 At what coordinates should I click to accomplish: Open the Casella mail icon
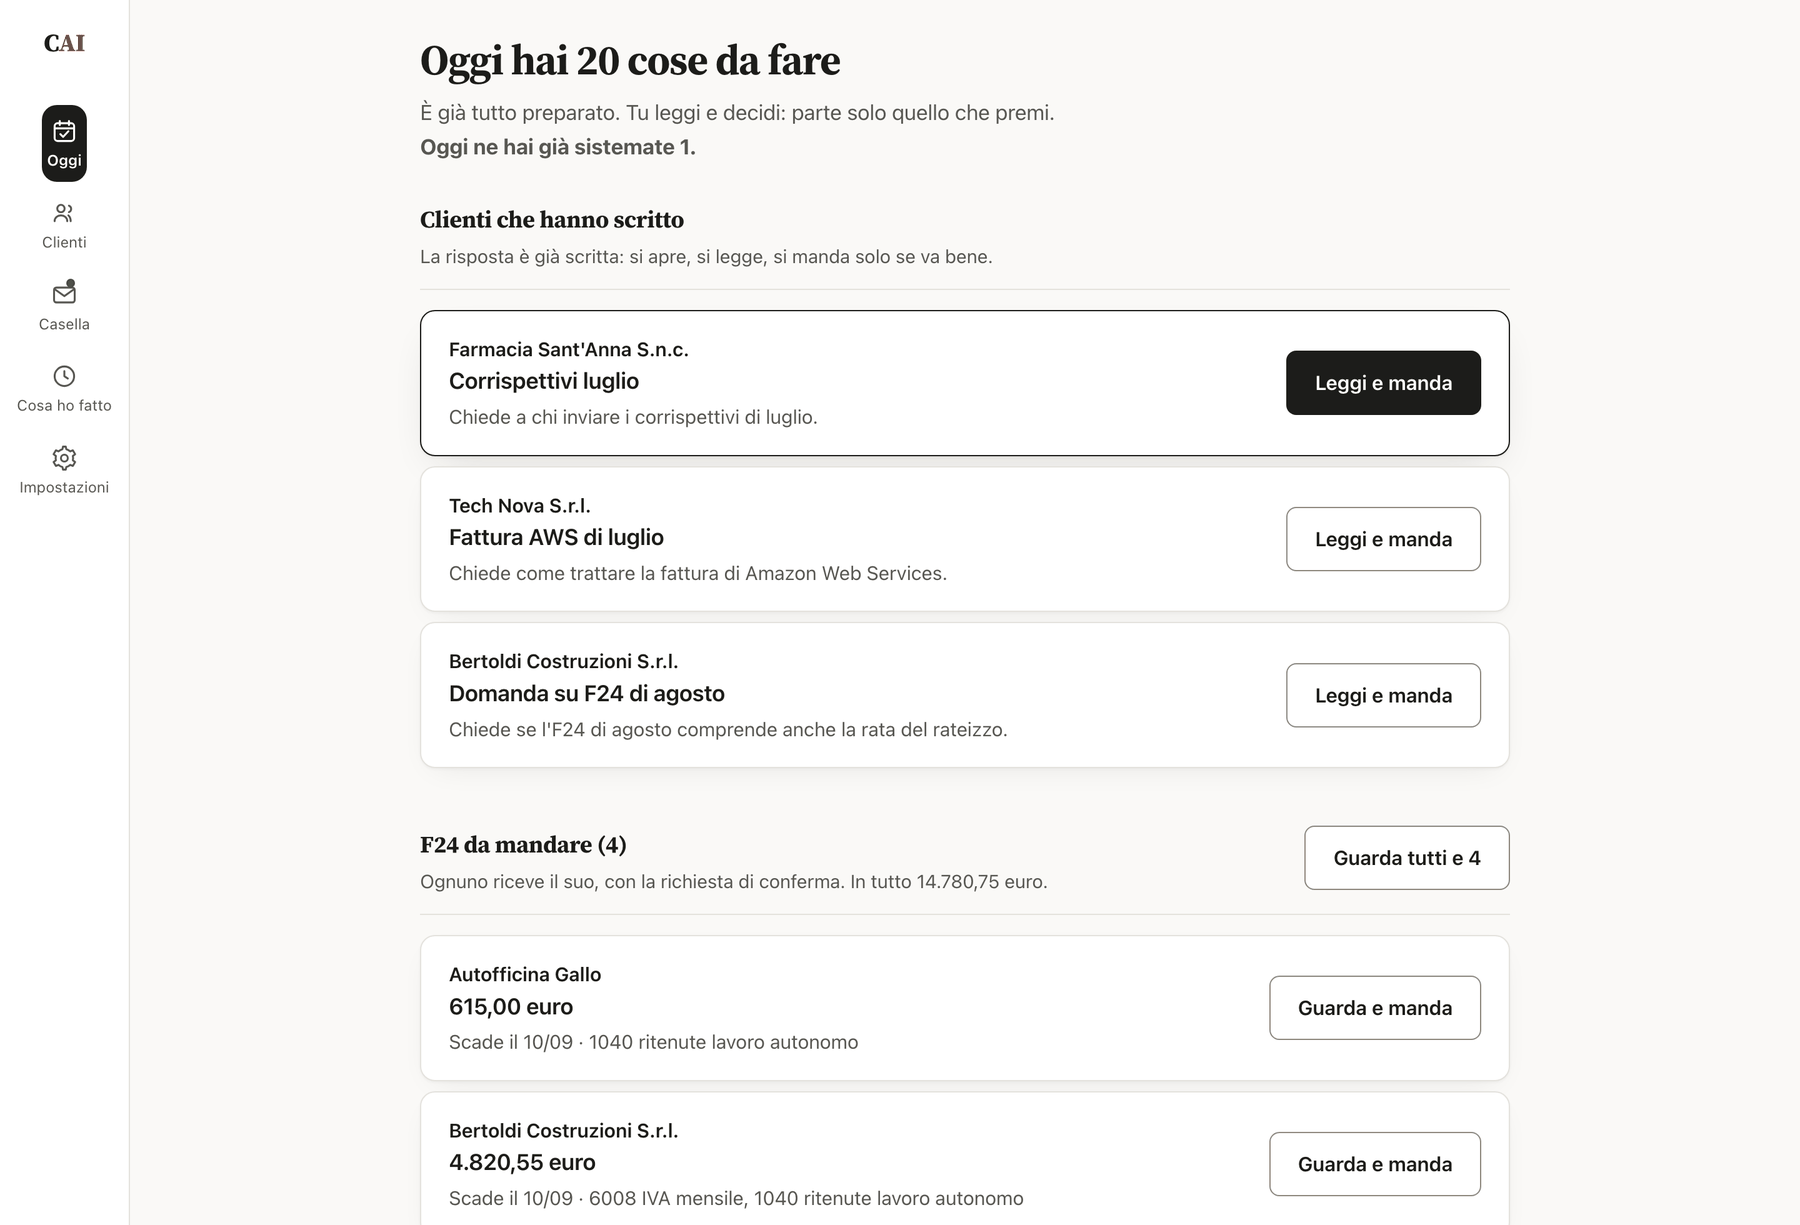tap(64, 293)
